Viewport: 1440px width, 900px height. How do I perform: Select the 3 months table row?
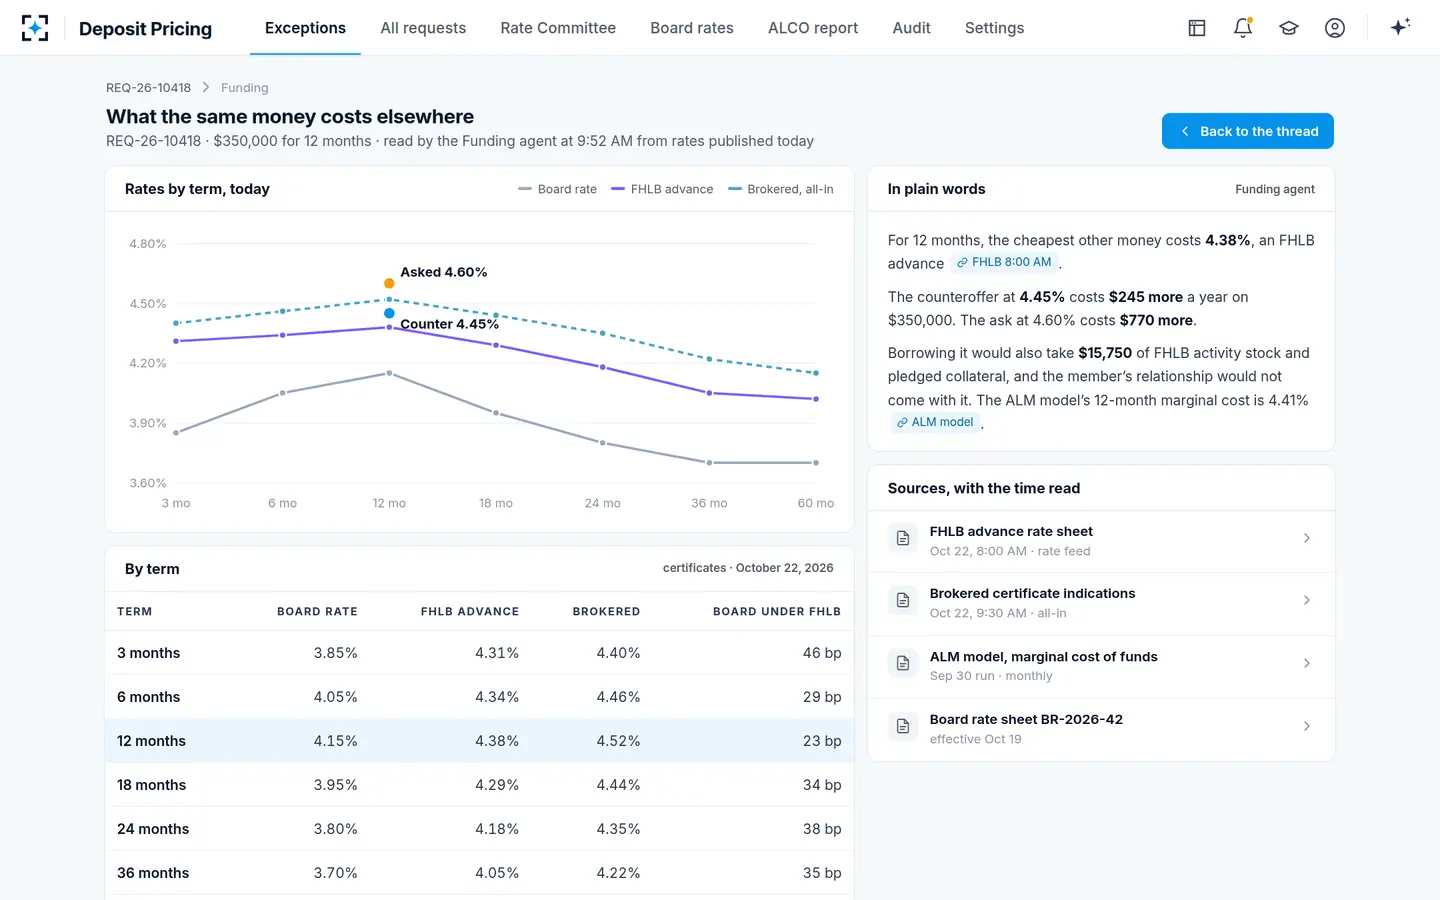pos(479,653)
